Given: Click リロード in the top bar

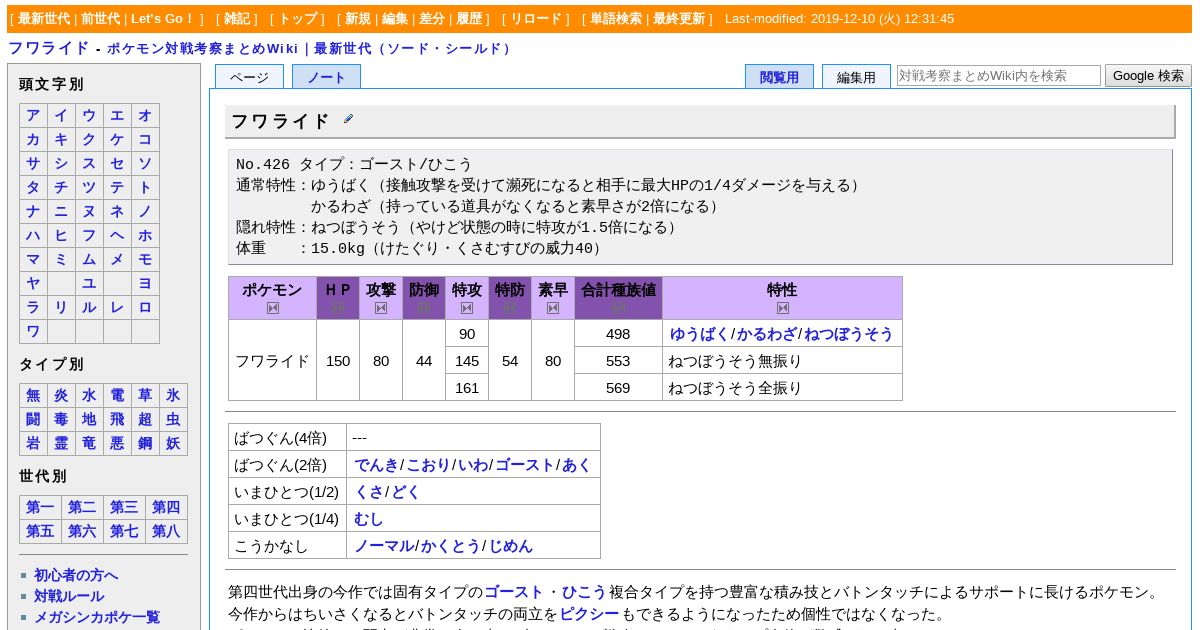Looking at the screenshot, I should (536, 19).
